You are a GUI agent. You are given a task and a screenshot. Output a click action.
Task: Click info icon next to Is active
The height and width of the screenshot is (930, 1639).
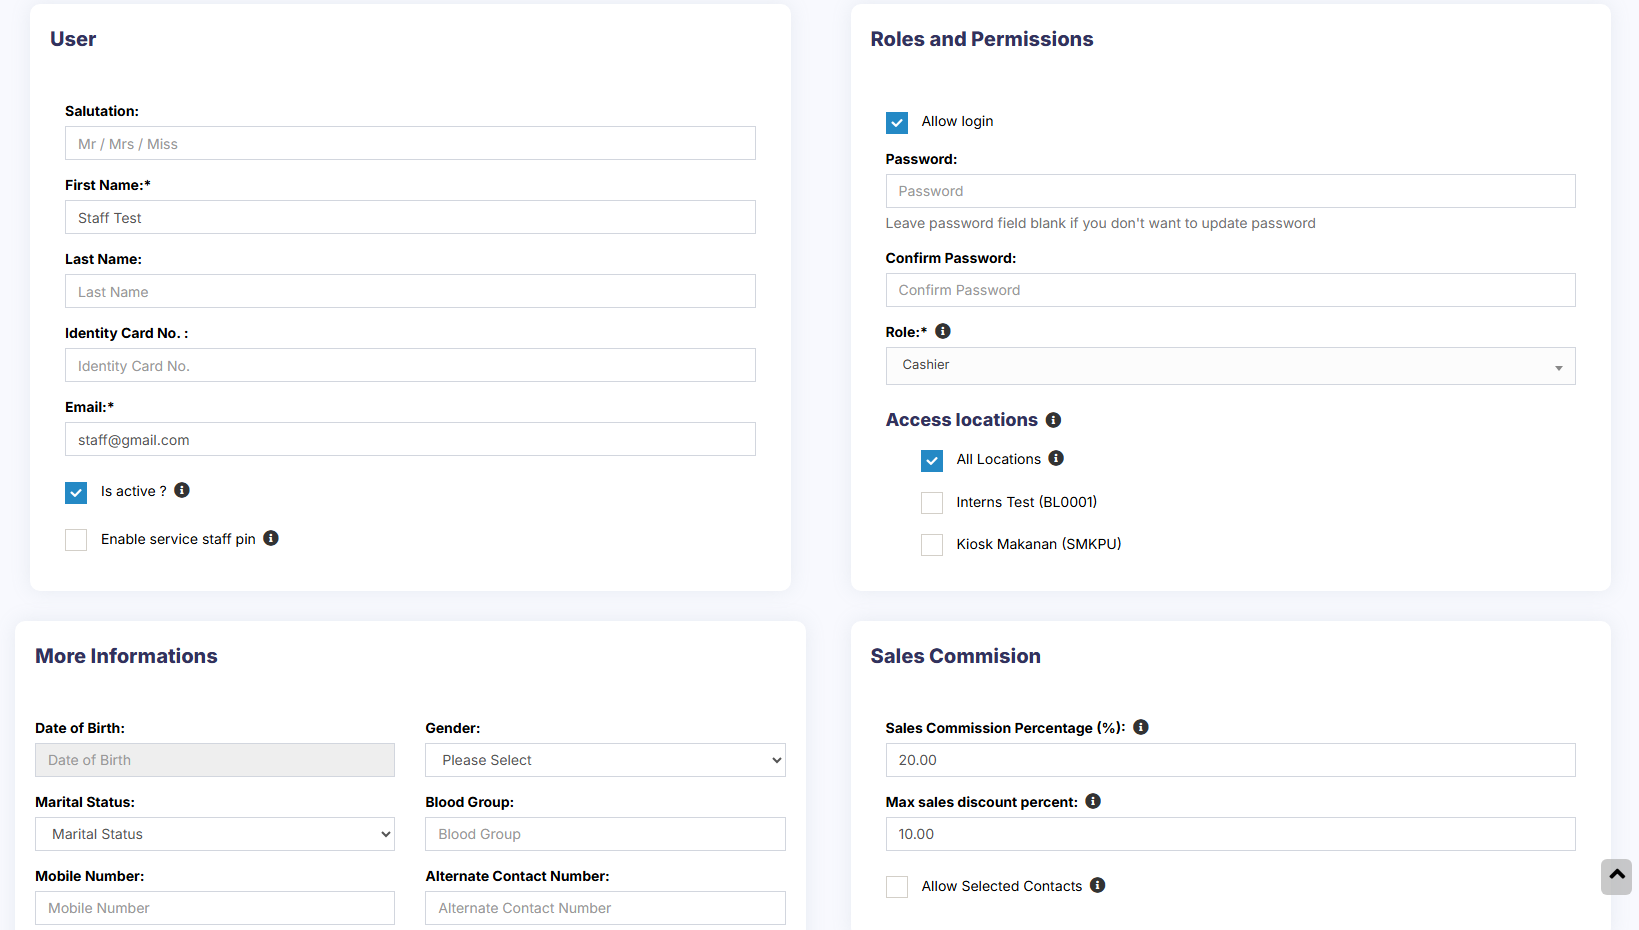coord(182,490)
